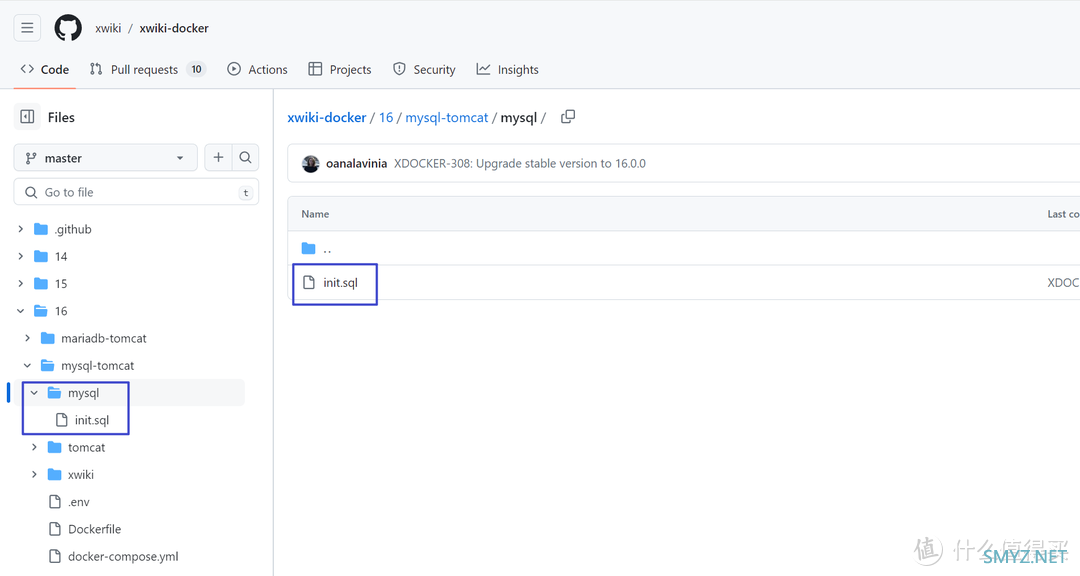Open docker-compose.yml file
Viewport: 1080px width, 576px height.
pyautogui.click(x=123, y=557)
